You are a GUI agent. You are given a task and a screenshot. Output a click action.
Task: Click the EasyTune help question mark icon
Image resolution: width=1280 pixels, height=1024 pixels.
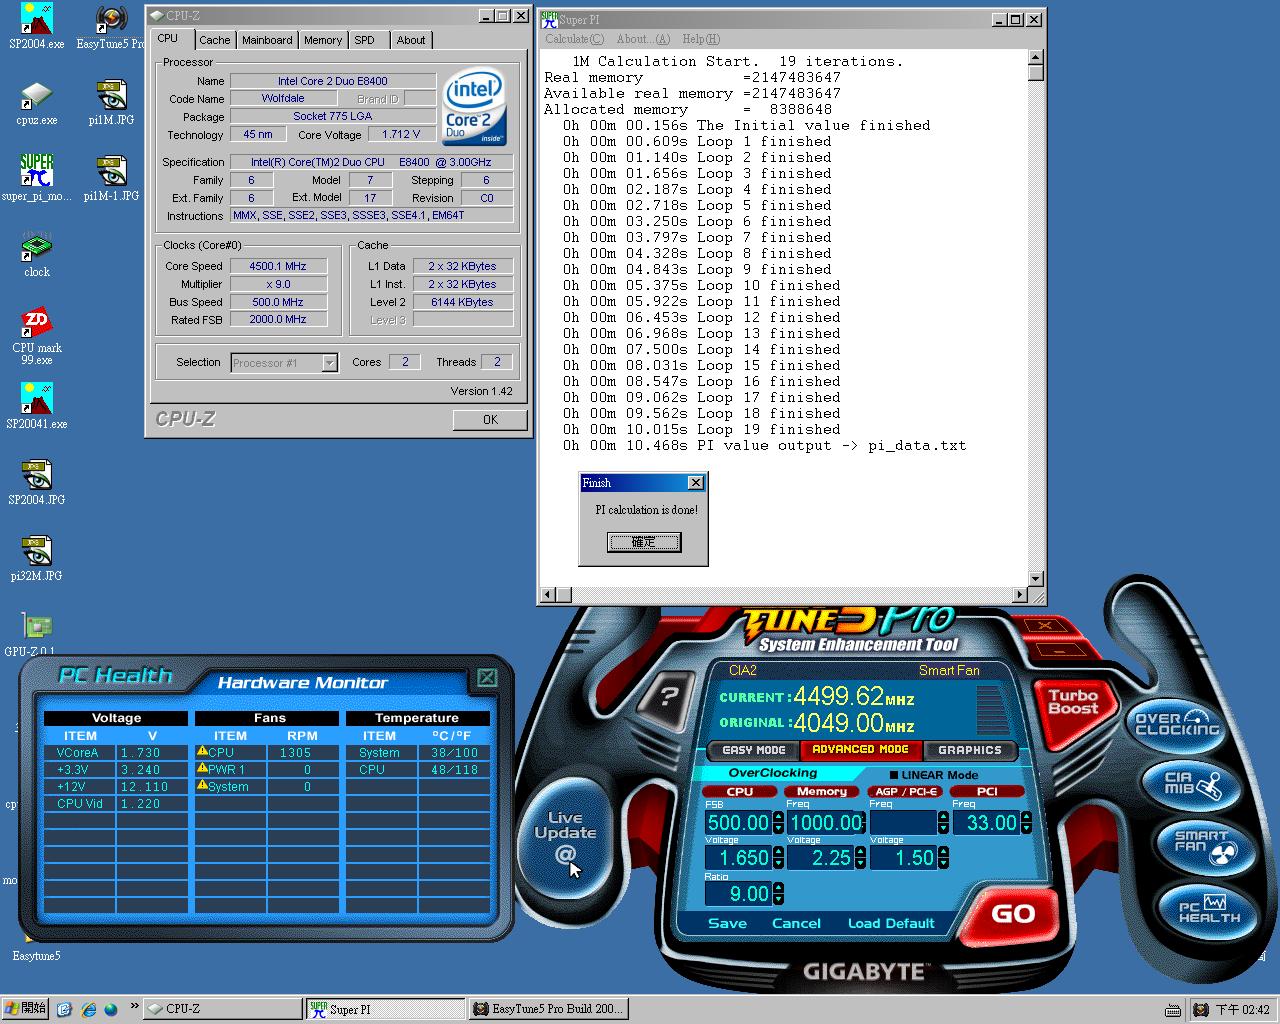tap(670, 695)
